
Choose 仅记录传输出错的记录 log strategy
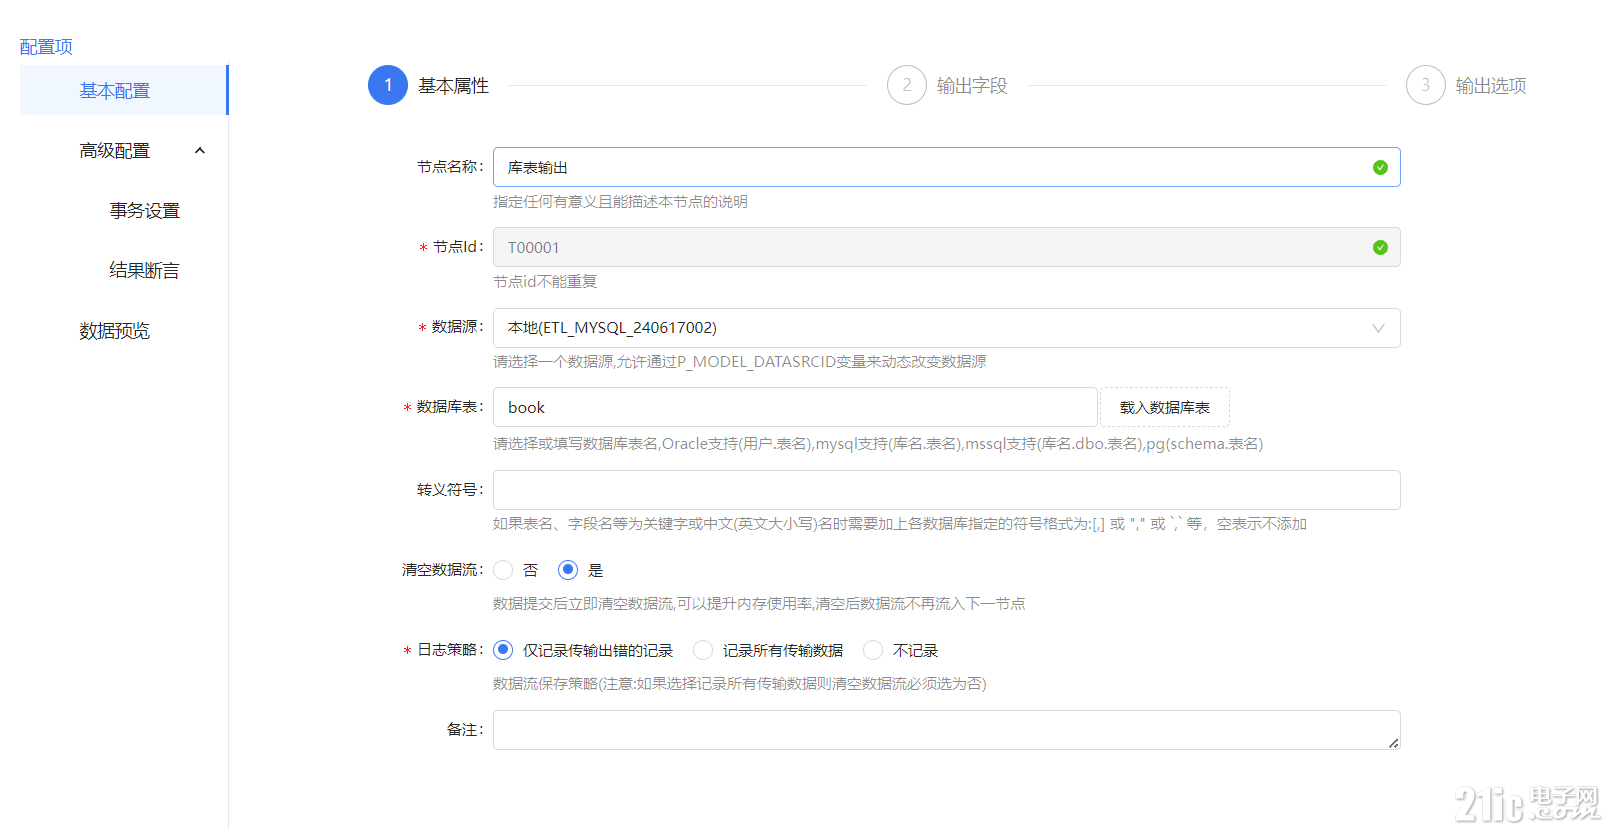503,650
